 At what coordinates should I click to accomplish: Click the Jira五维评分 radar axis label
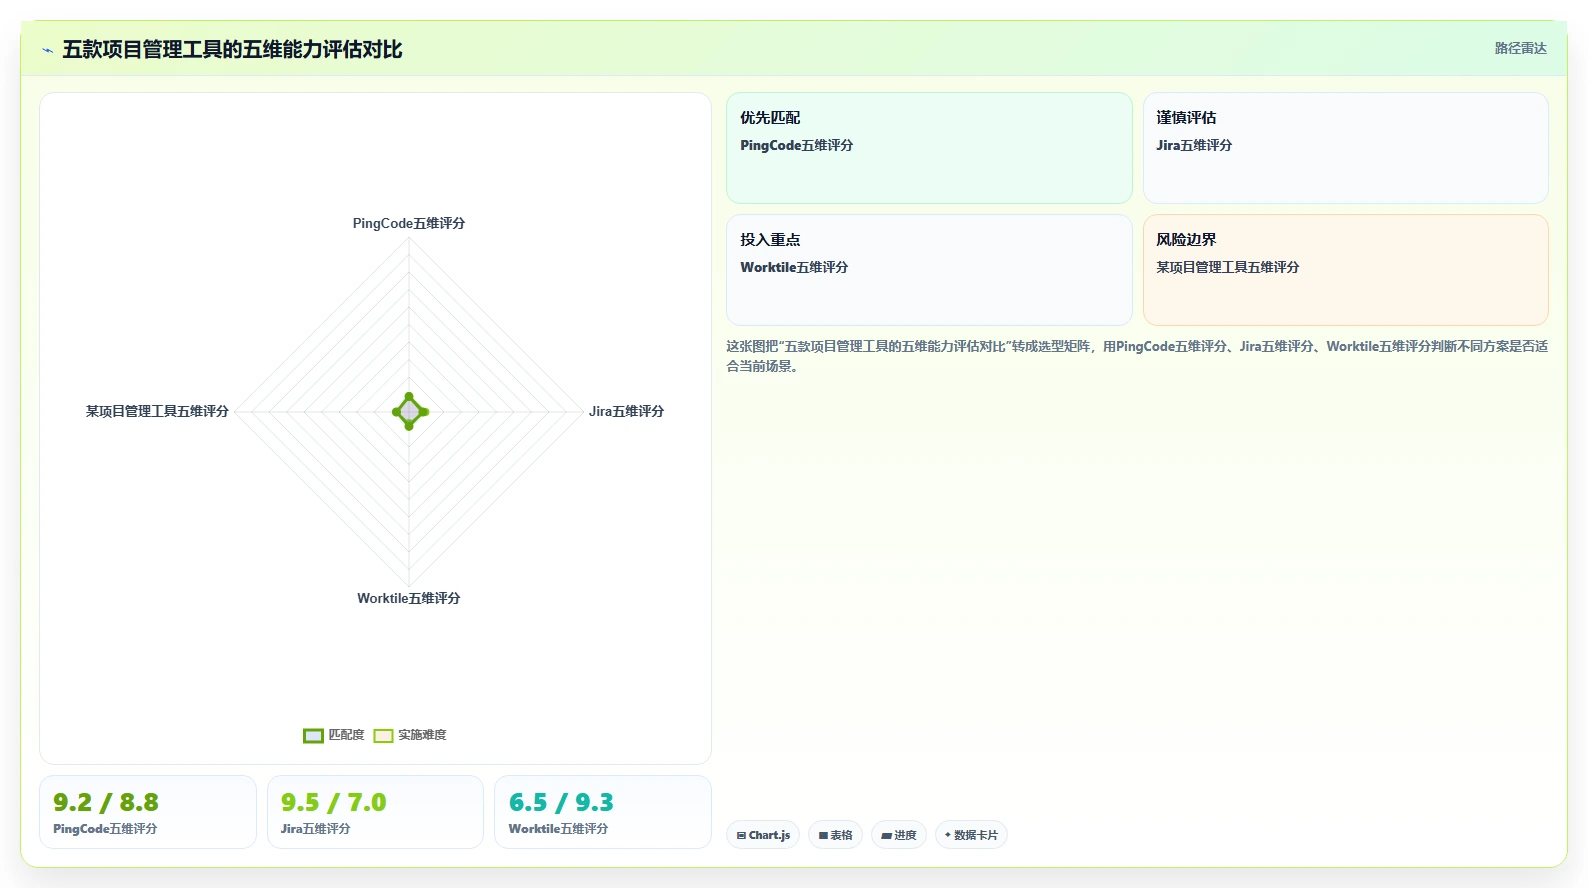pos(626,411)
